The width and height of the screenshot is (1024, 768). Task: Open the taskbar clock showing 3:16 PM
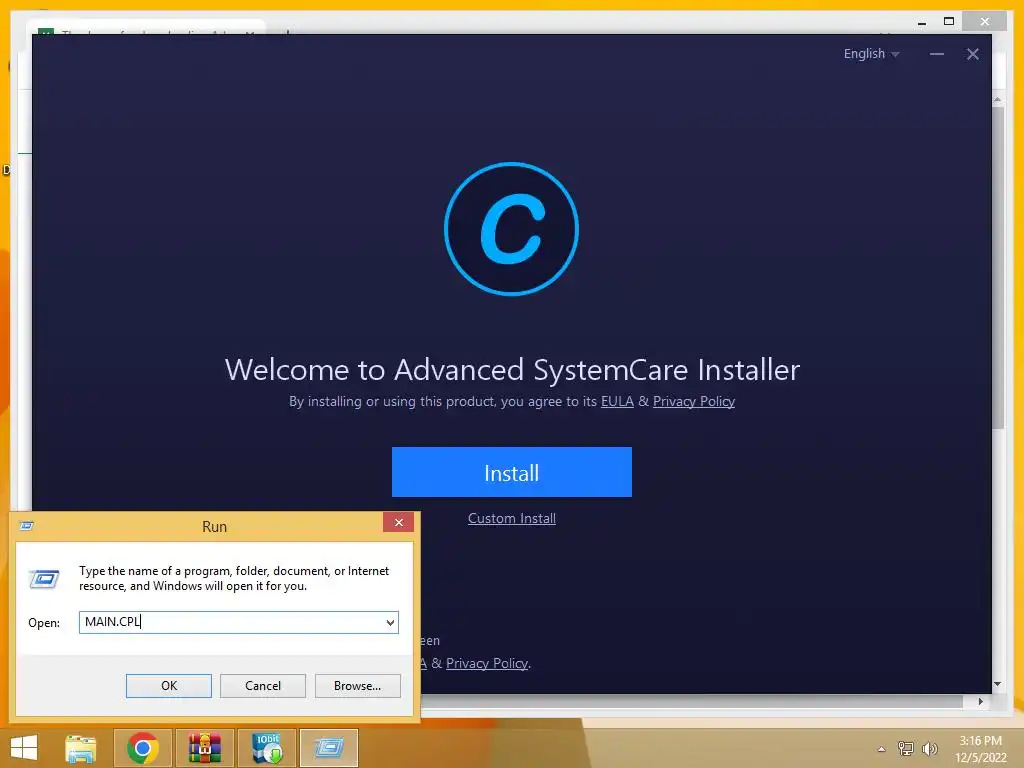pos(980,749)
